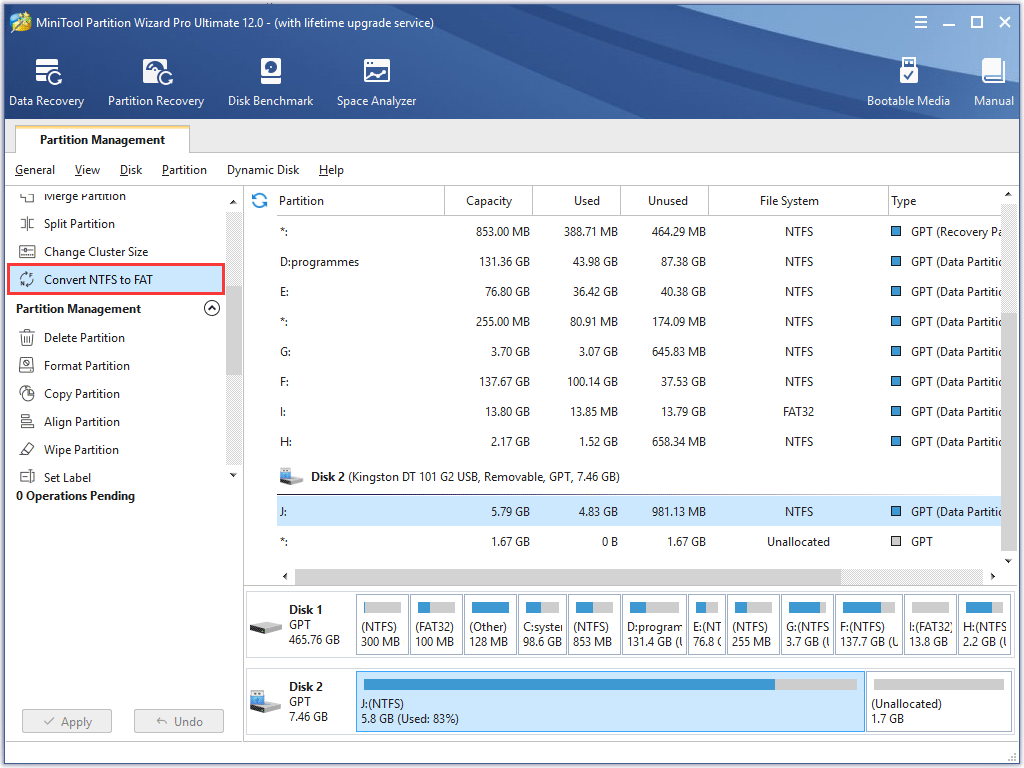This screenshot has width=1024, height=768.
Task: Click NTFS 300 MB block in Disk 1
Action: [382, 625]
